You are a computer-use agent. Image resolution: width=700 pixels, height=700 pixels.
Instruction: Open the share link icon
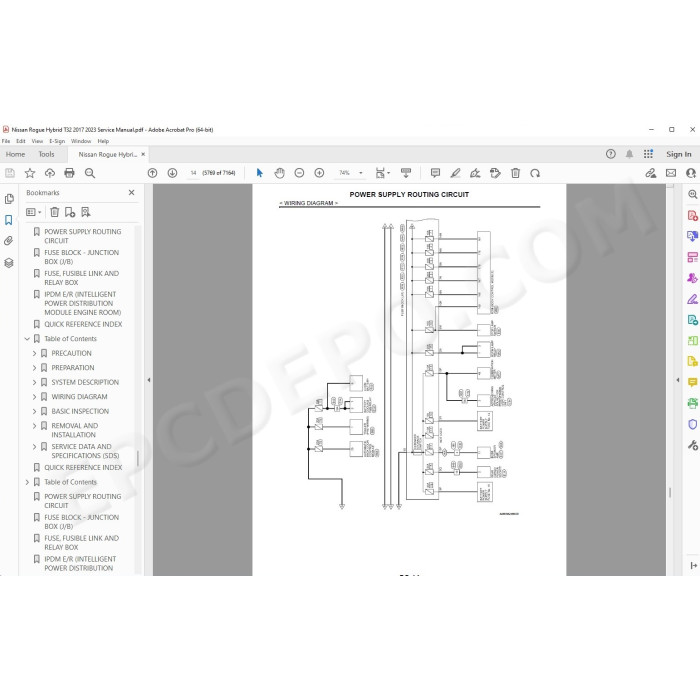click(x=651, y=173)
